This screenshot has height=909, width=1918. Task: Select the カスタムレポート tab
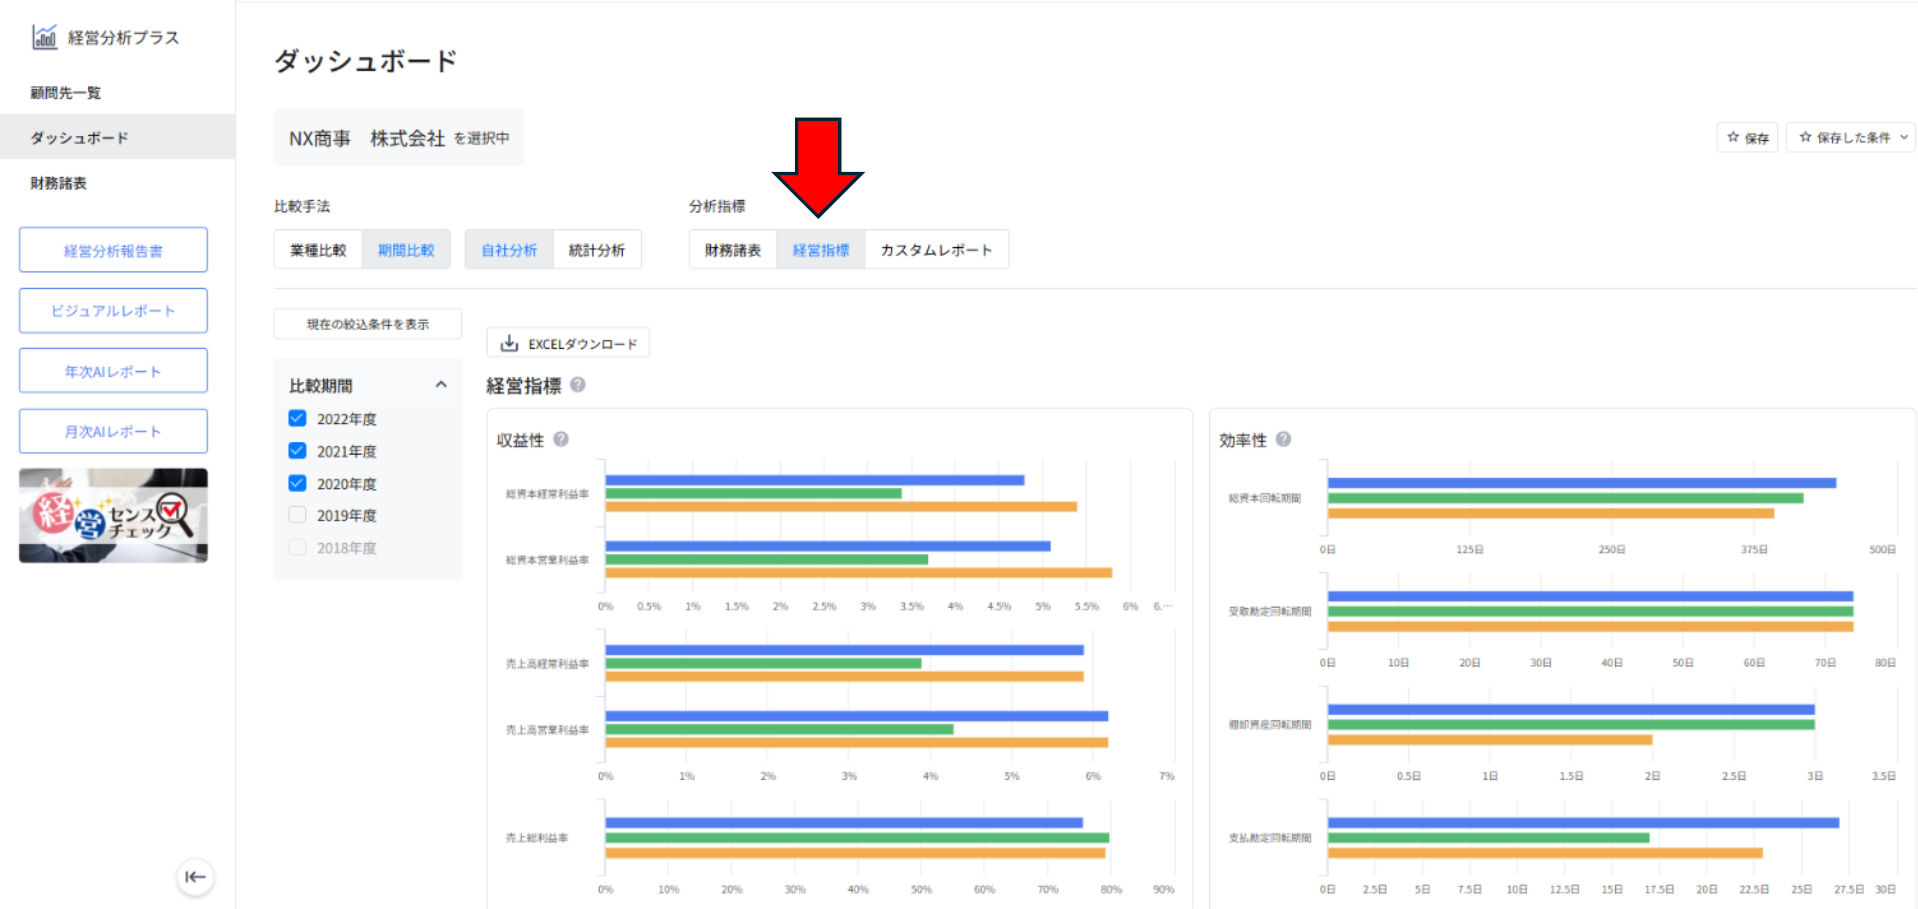[936, 250]
